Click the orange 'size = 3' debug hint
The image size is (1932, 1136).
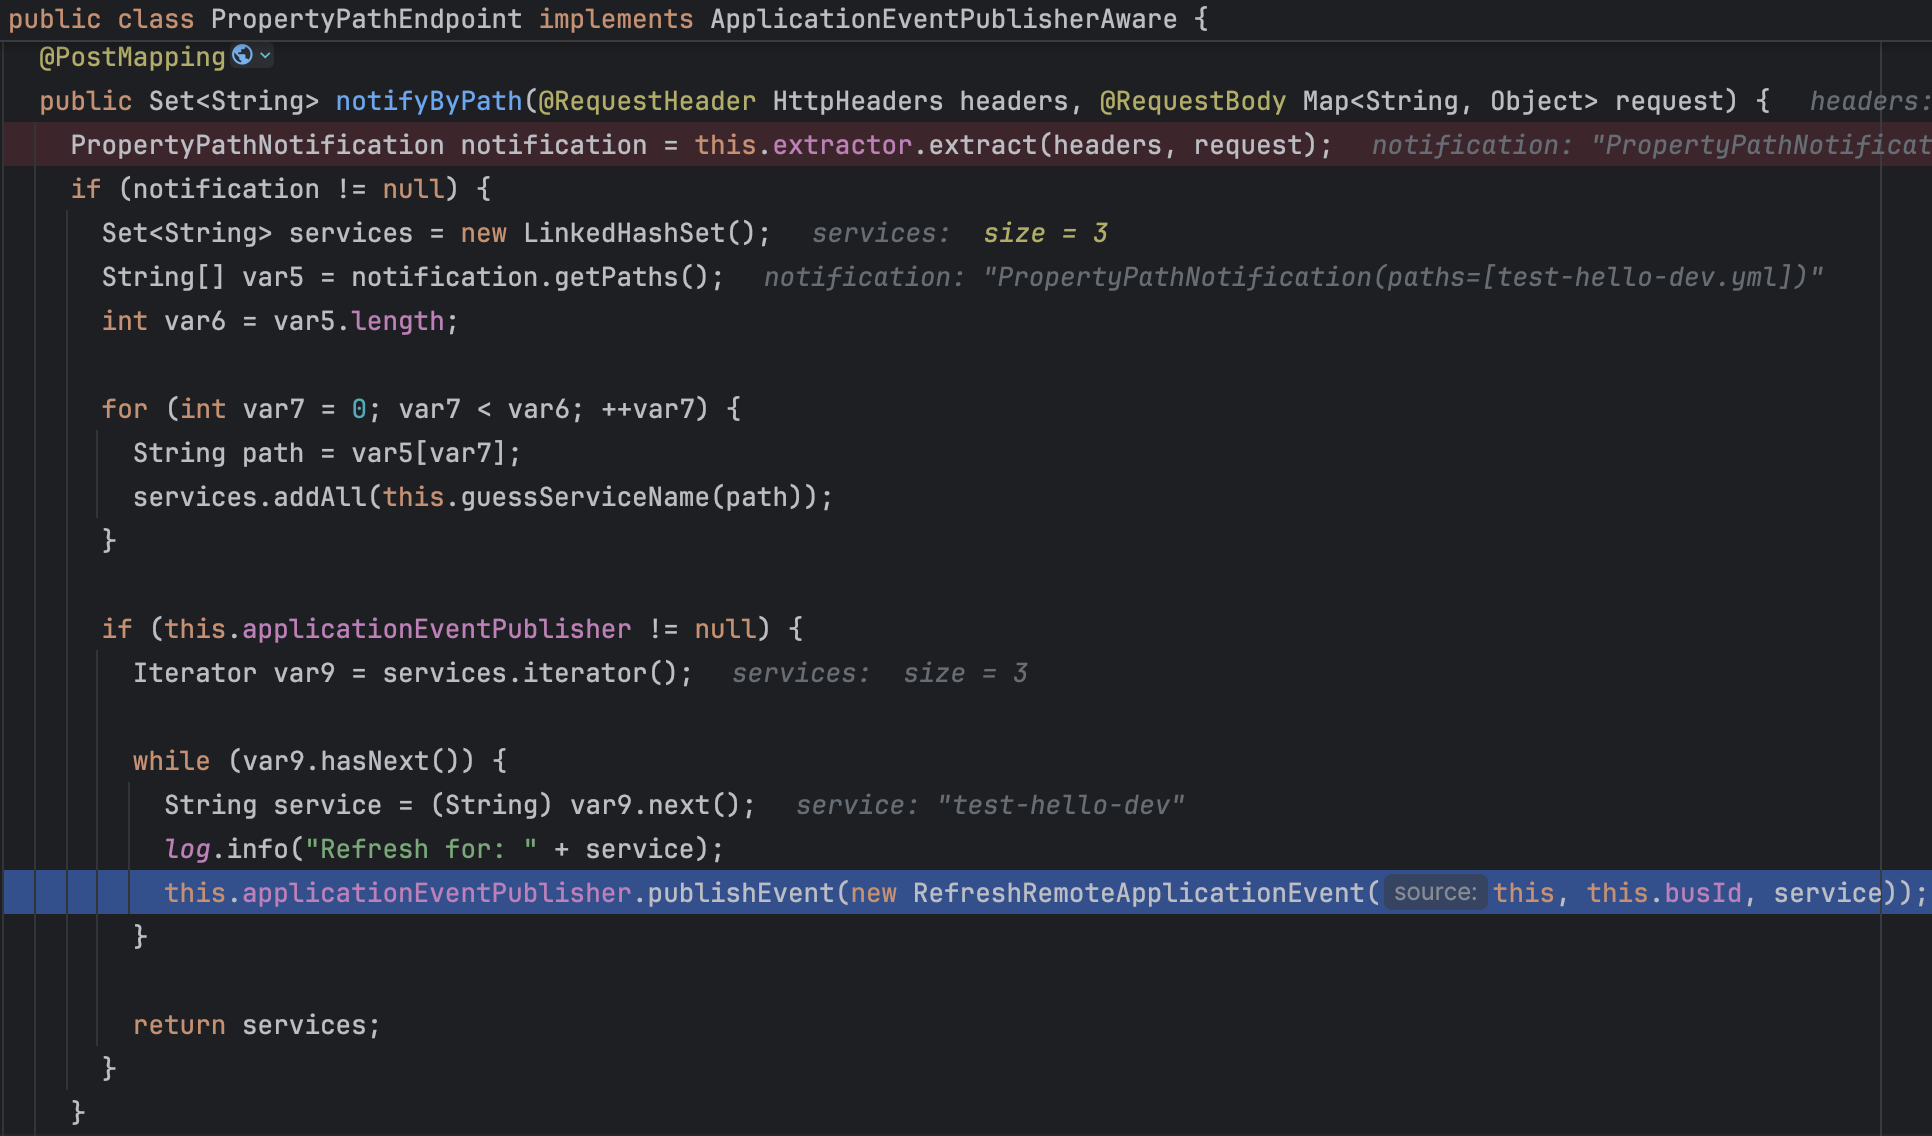pos(1045,233)
